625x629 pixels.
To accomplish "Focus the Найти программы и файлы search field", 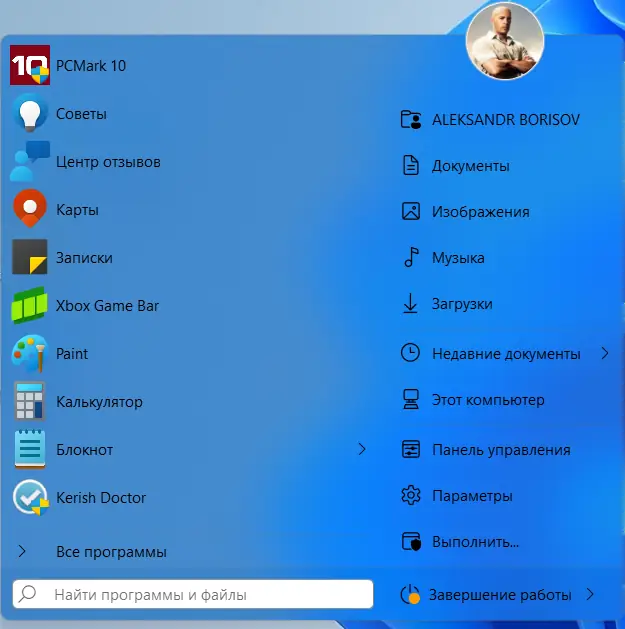I will [x=193, y=594].
